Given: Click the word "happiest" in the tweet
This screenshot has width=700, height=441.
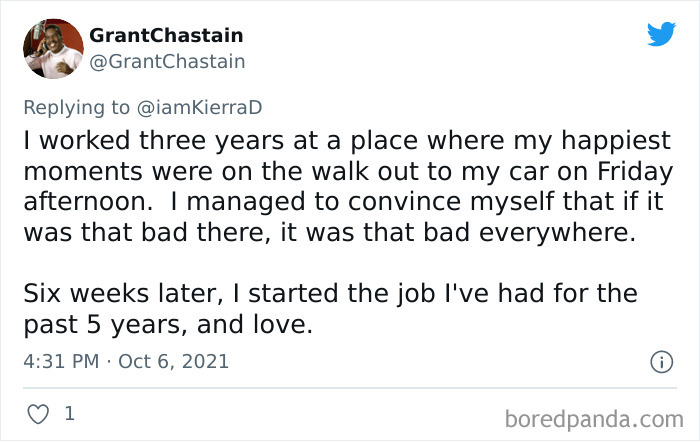Looking at the screenshot, I should [x=577, y=141].
